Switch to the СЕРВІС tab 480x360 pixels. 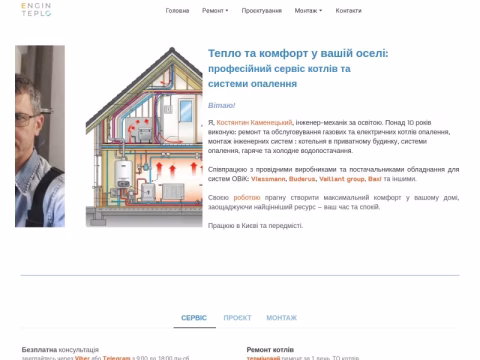(194, 318)
